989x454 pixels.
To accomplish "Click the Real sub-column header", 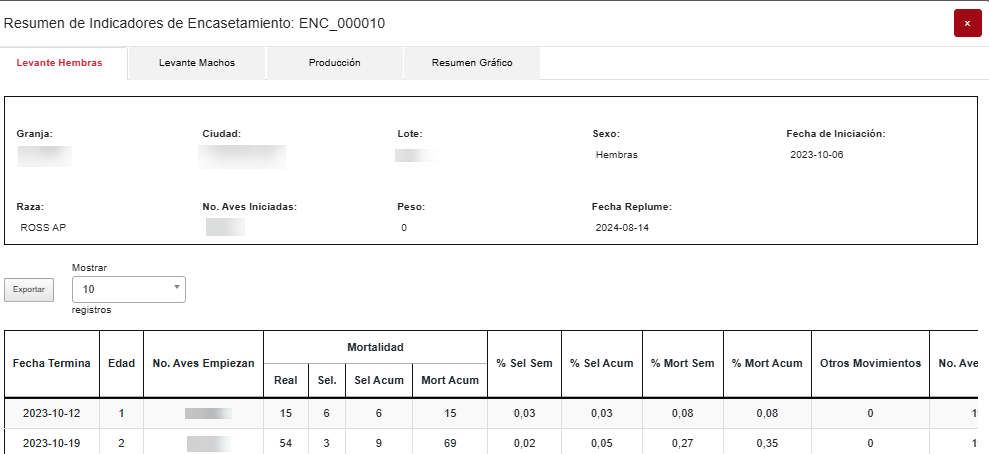I will (x=286, y=380).
